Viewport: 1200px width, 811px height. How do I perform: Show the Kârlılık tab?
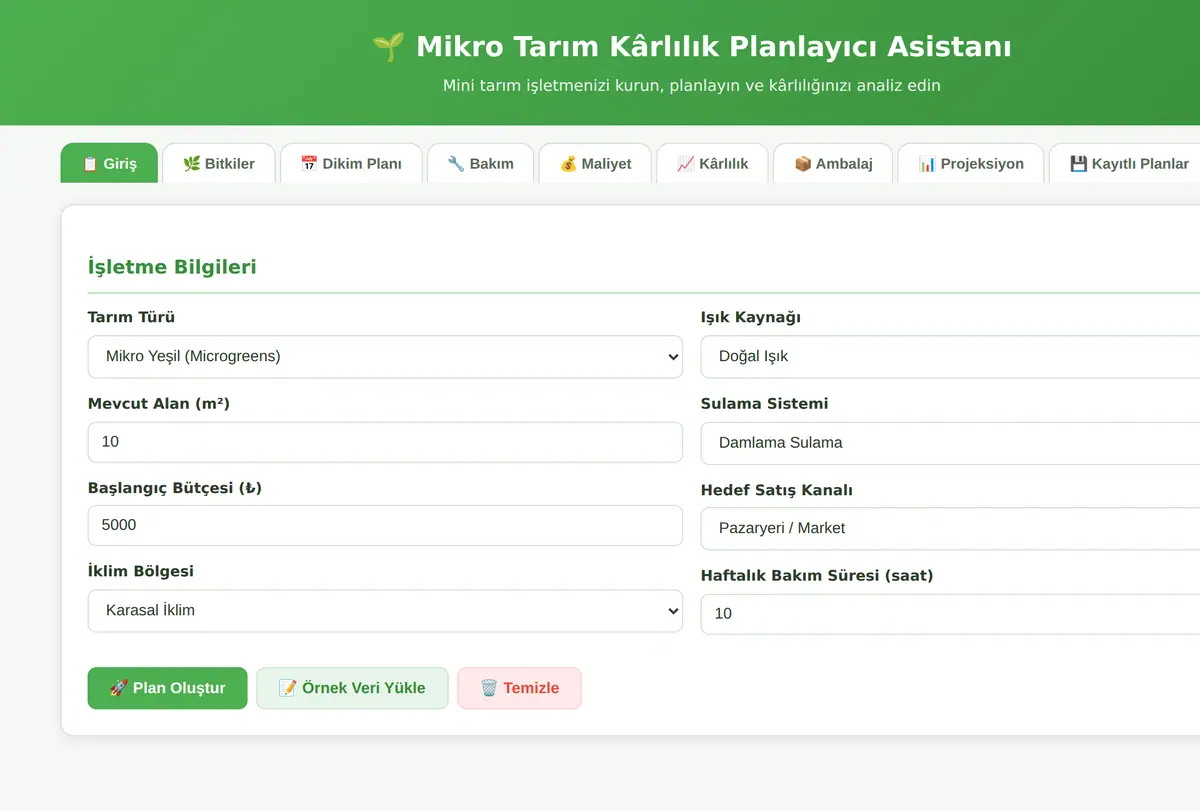(x=712, y=163)
